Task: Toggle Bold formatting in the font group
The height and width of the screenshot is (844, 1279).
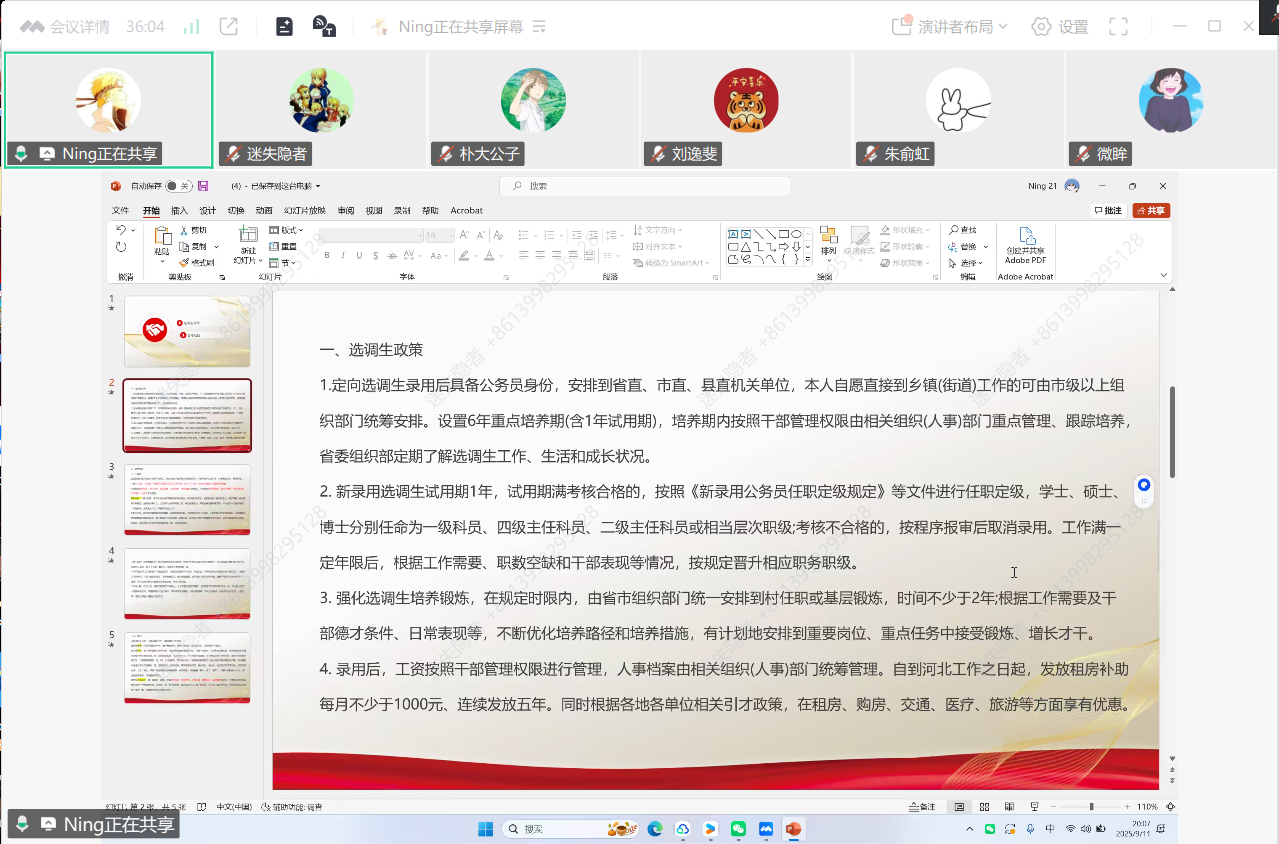Action: pos(326,255)
